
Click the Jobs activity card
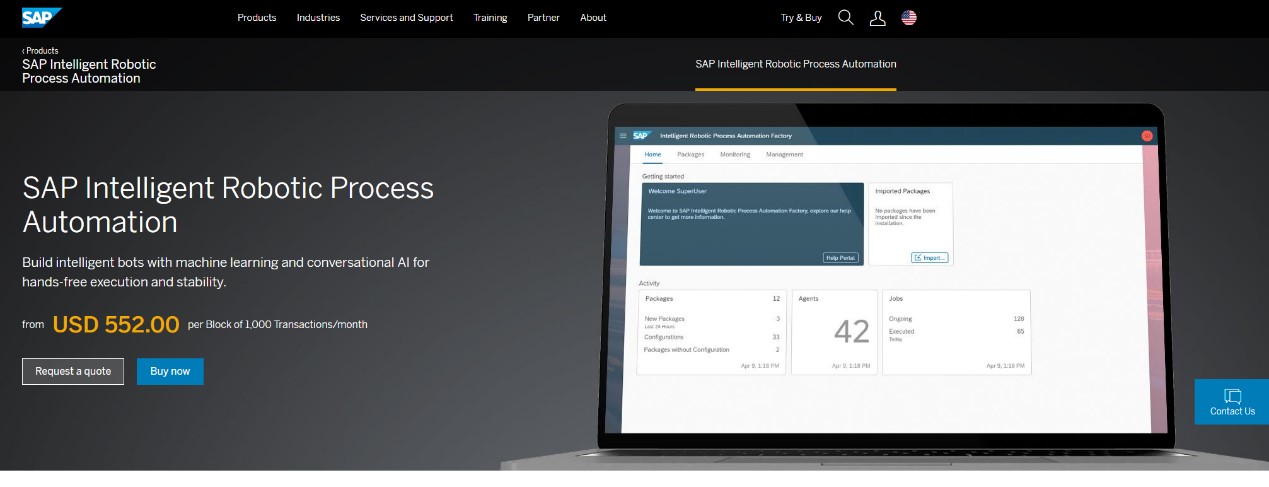[x=957, y=332]
